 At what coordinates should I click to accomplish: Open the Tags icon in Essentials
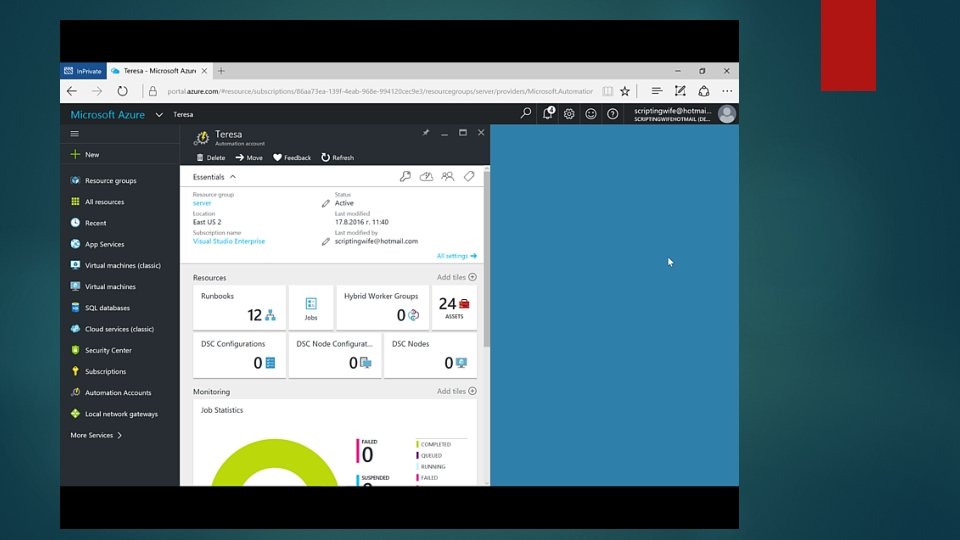[x=469, y=176]
